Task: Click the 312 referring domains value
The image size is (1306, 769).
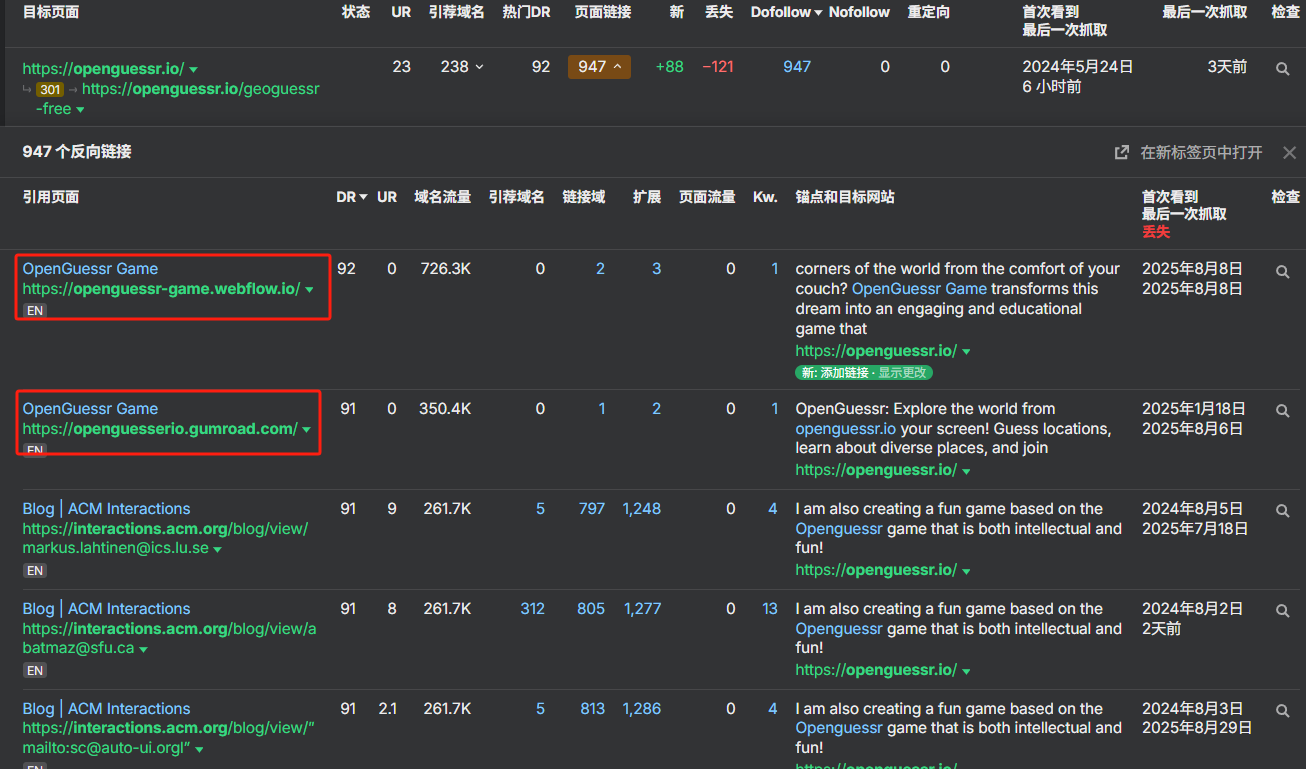Action: [x=532, y=609]
